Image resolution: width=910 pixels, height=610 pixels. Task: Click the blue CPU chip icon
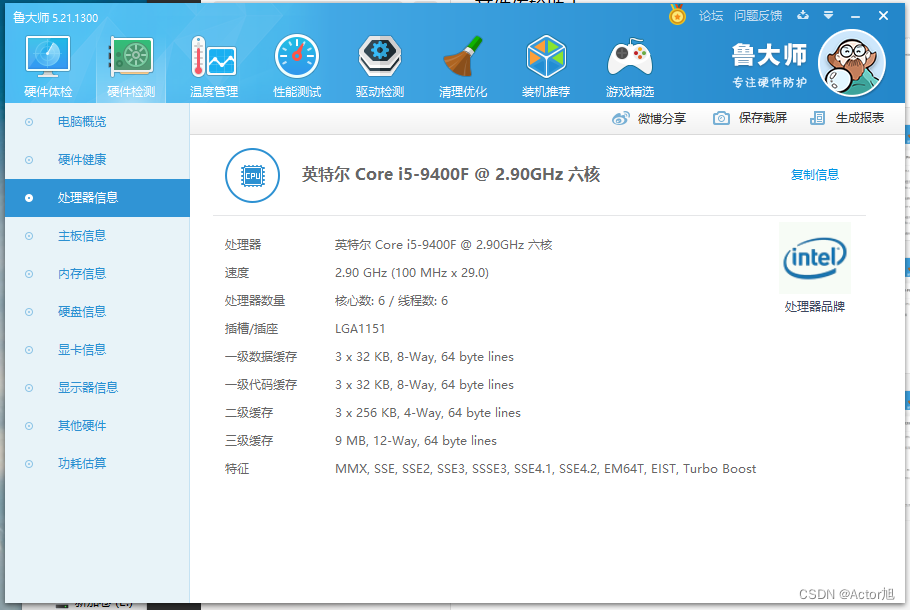coord(252,175)
